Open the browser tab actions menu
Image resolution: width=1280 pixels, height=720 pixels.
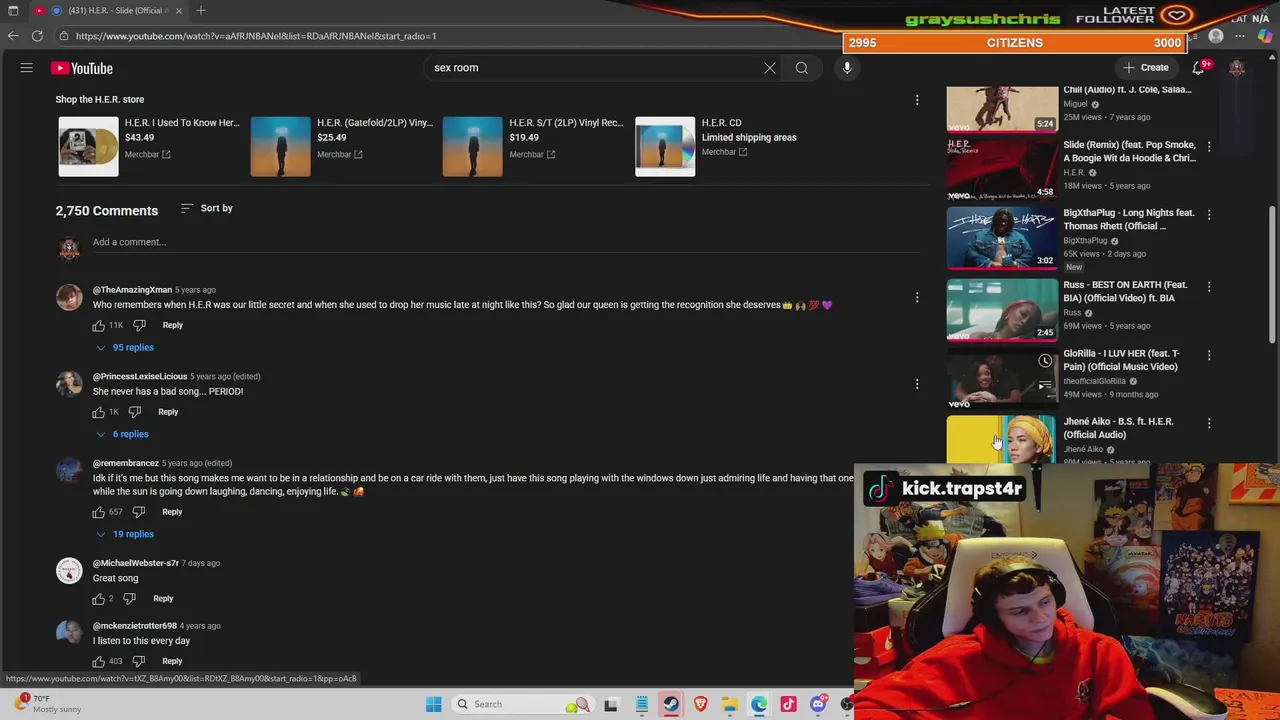13,10
